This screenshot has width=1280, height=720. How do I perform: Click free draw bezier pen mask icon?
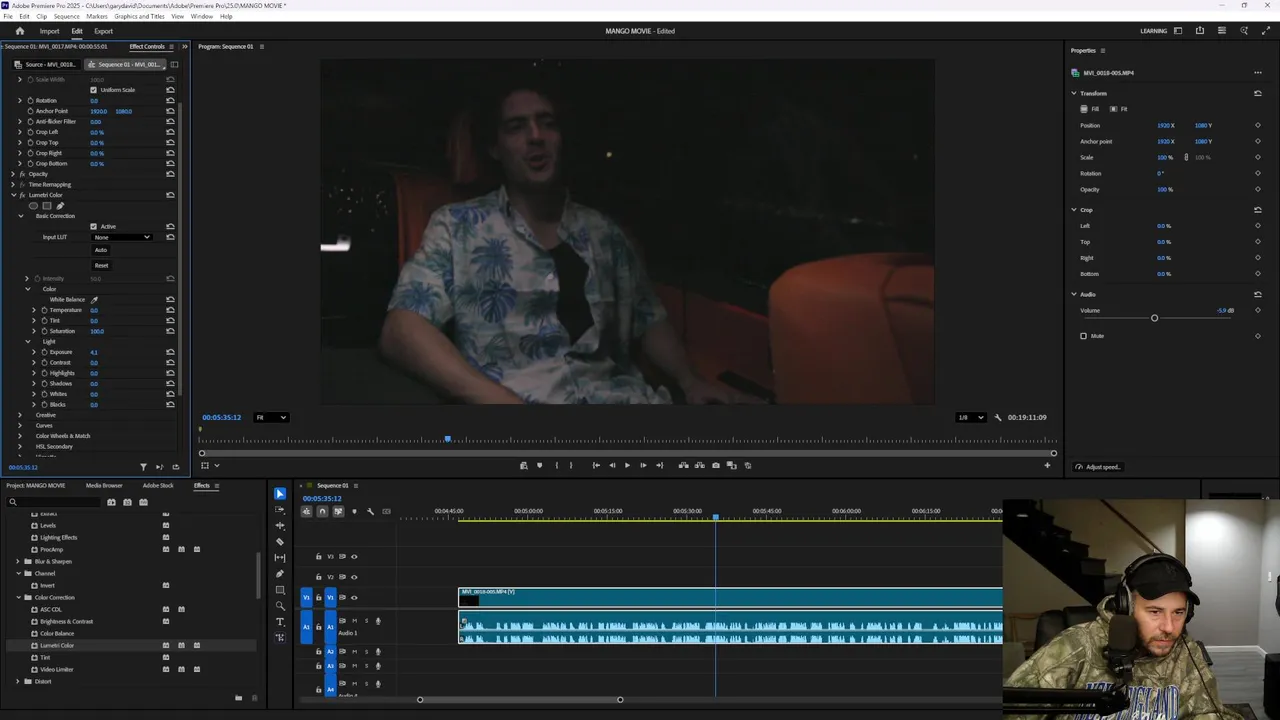[60, 206]
